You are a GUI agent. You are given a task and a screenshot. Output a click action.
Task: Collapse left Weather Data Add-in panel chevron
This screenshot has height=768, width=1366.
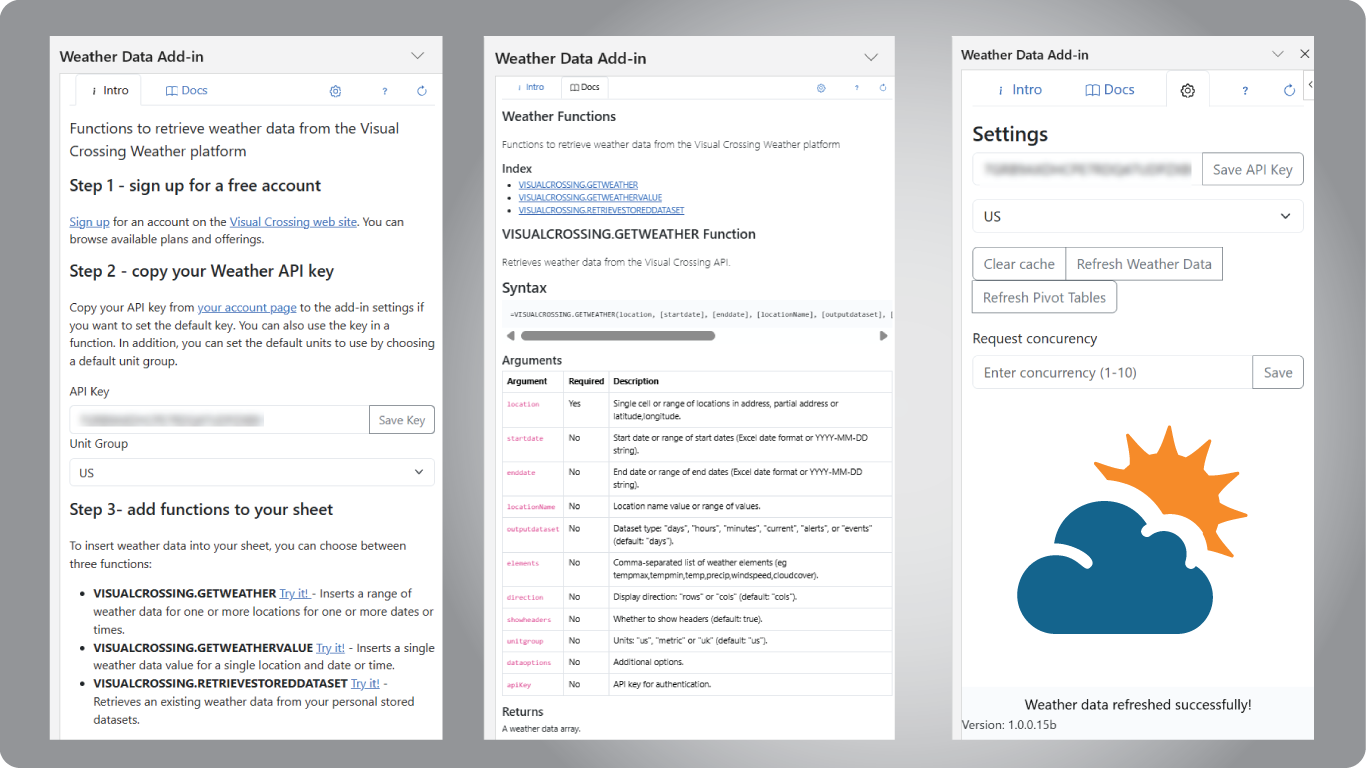pos(418,56)
